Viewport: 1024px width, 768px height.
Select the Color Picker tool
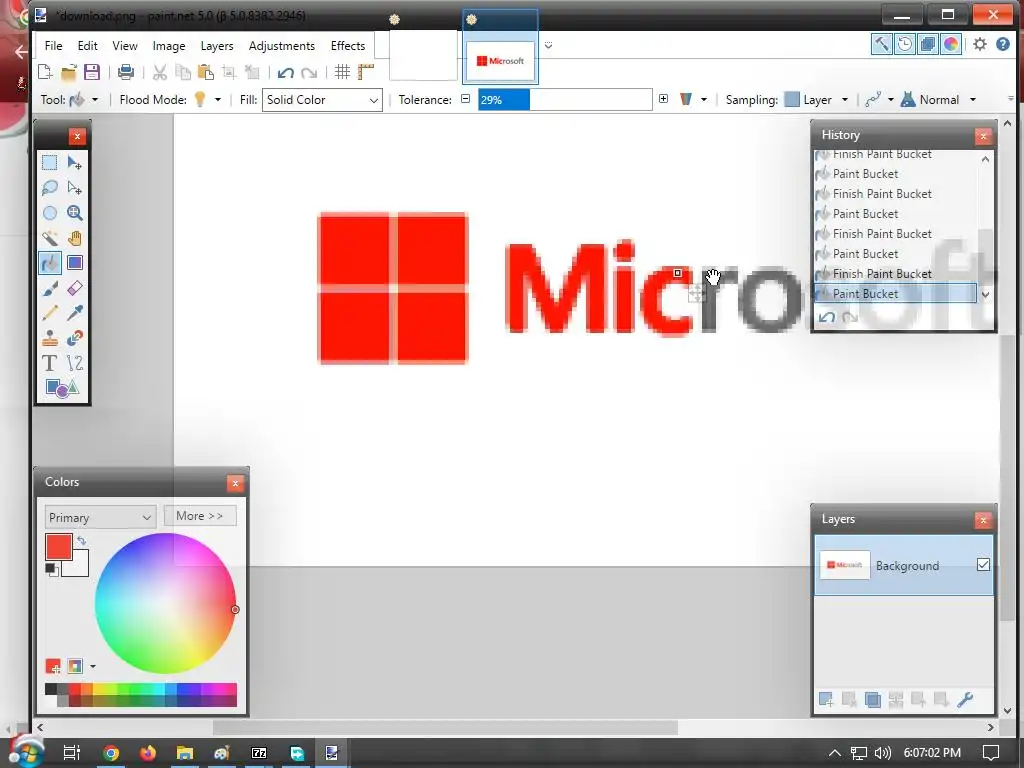[x=74, y=313]
